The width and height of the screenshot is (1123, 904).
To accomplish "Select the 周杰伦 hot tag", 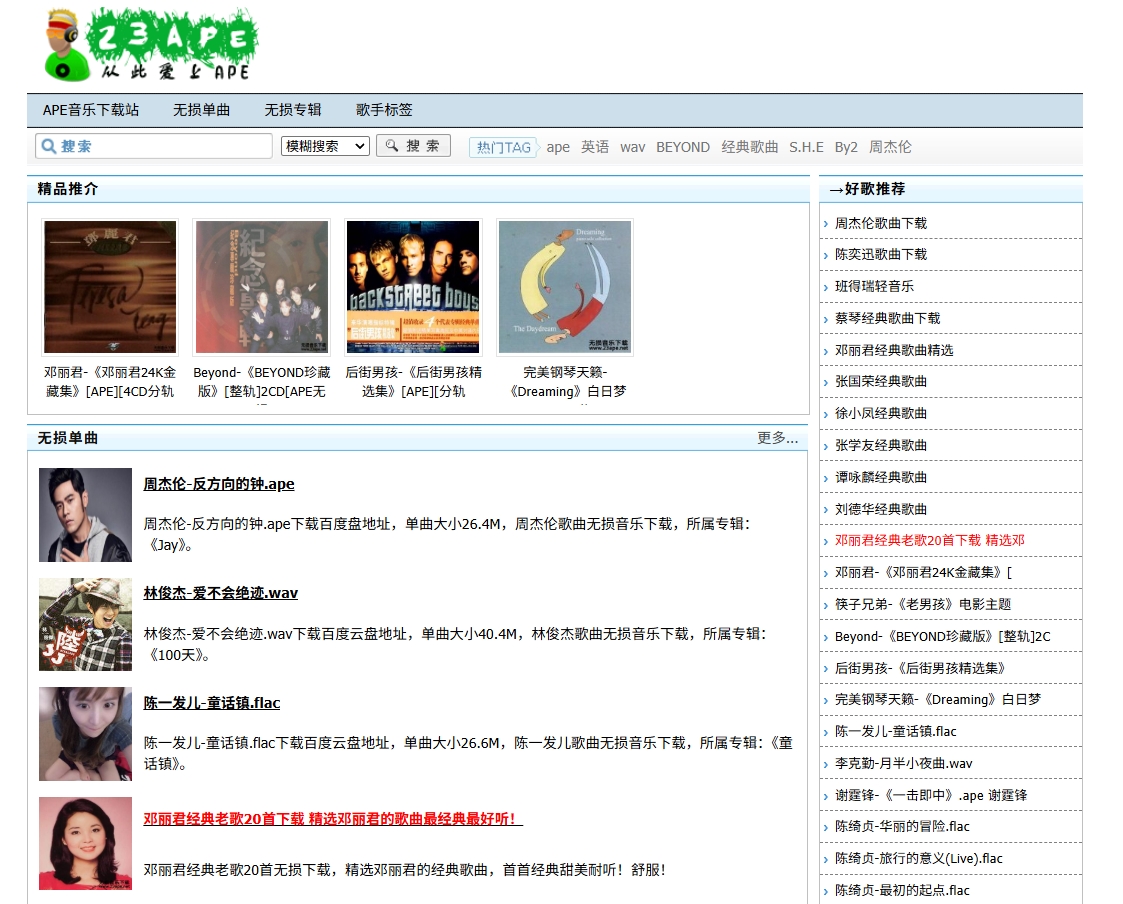I will click(x=888, y=147).
